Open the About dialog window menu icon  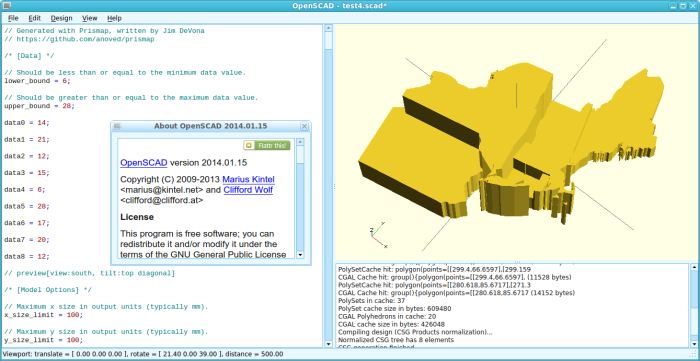[x=117, y=126]
